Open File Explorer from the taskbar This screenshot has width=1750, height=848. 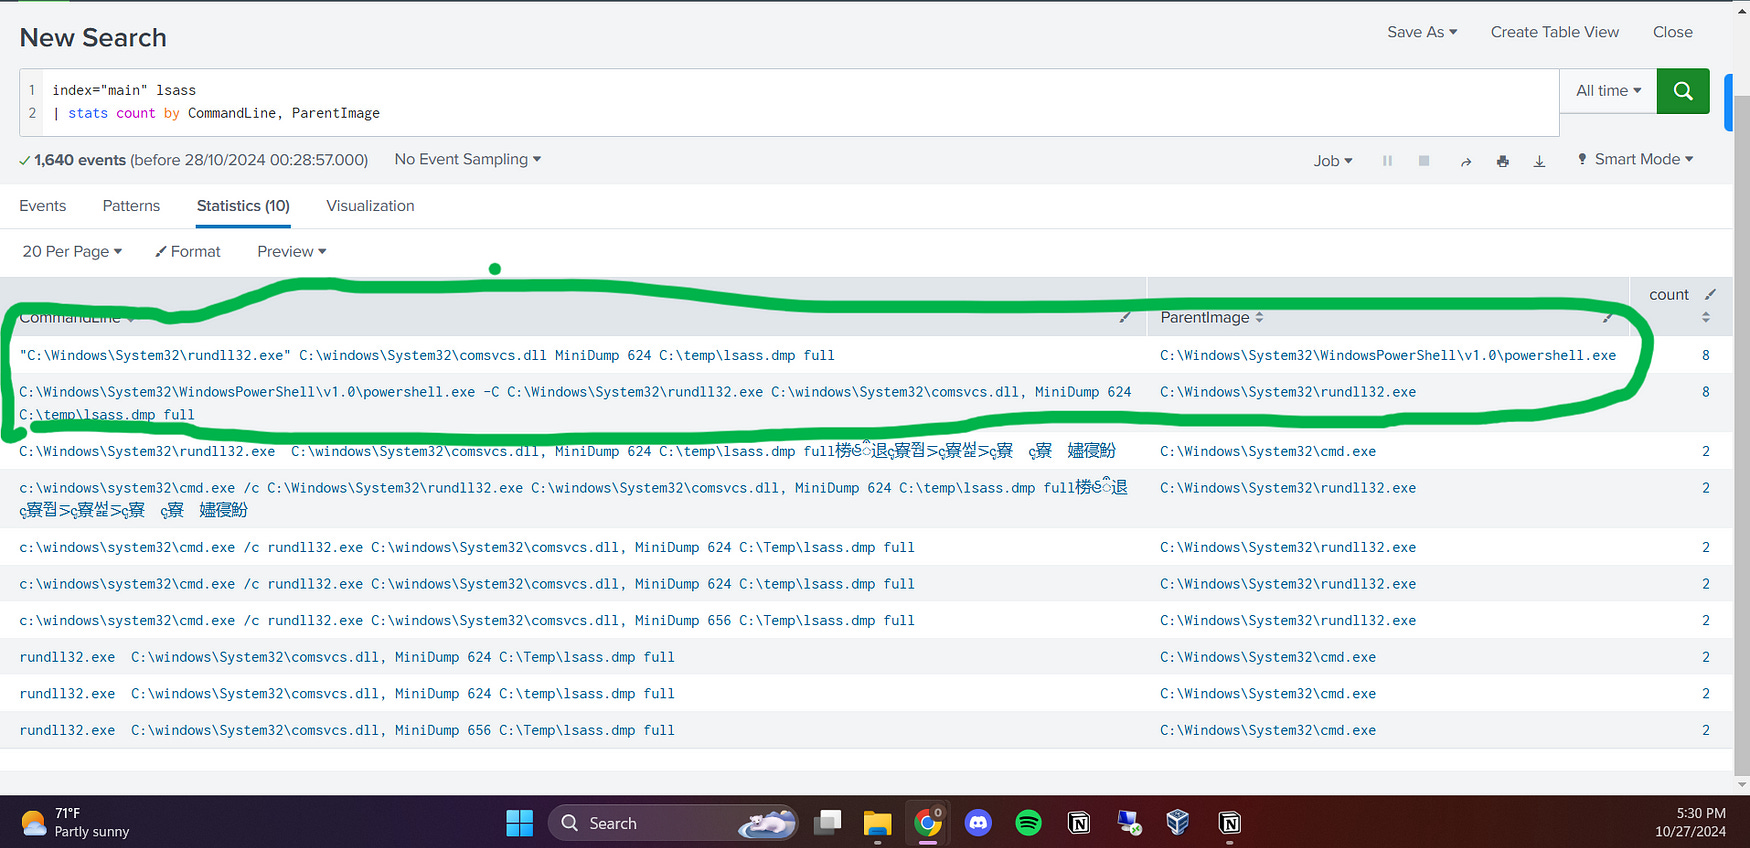coord(877,823)
